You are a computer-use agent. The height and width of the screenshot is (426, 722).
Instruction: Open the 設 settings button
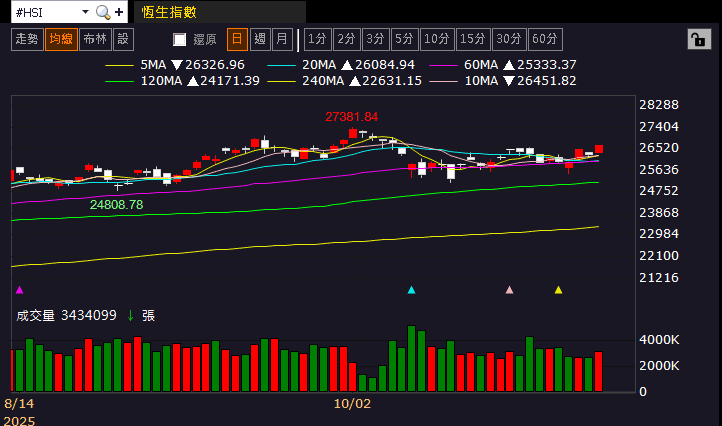(123, 39)
